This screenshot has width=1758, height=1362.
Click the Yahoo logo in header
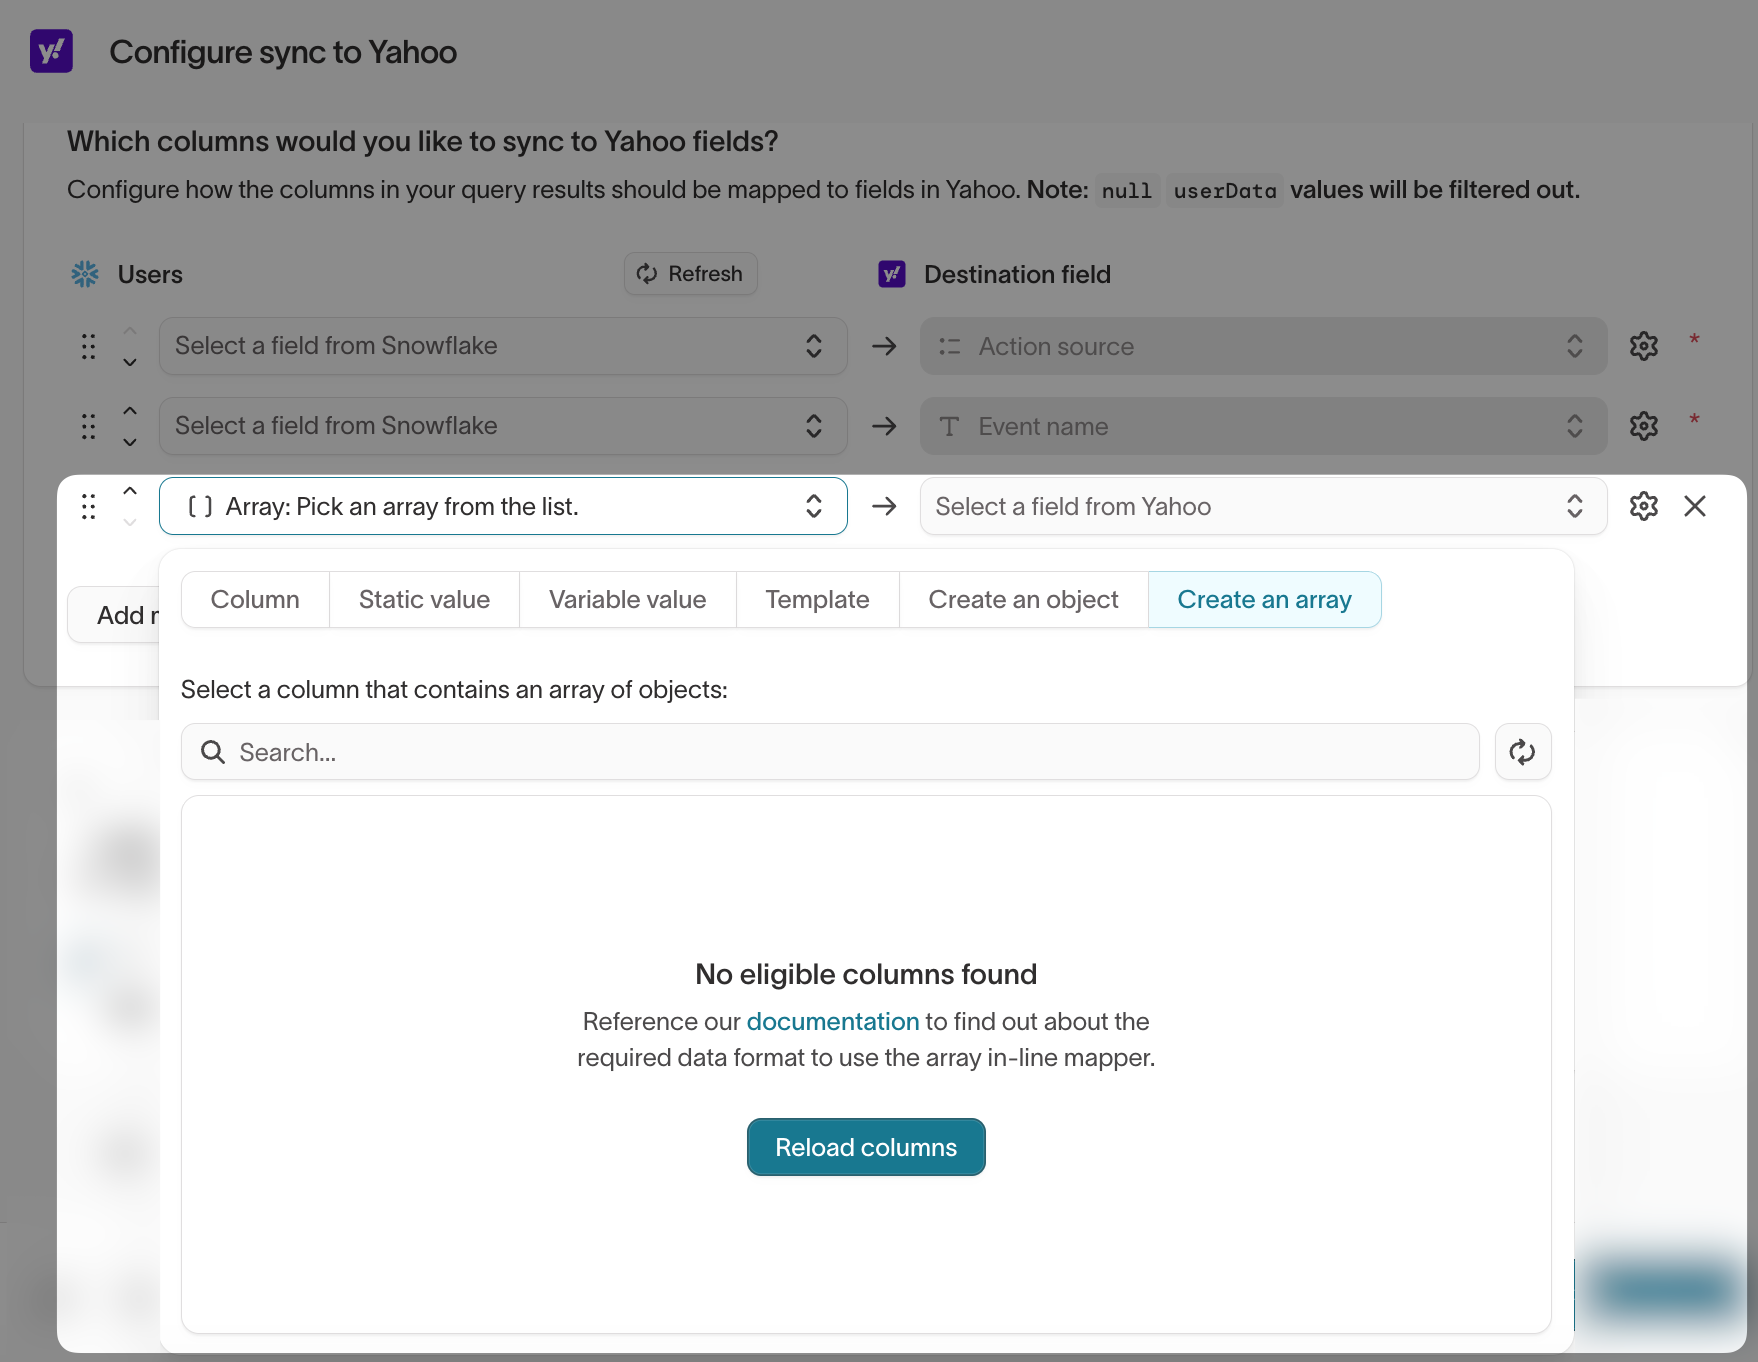51,51
